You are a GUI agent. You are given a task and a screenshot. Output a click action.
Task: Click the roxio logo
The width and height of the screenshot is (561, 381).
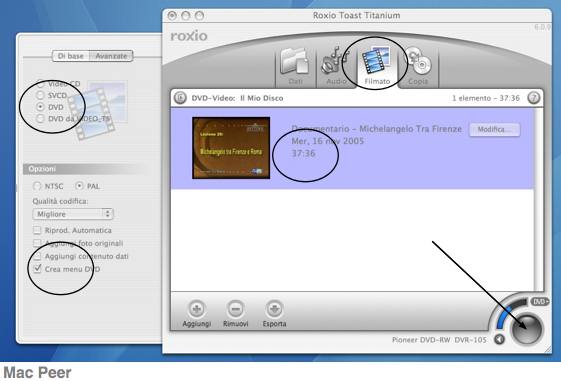(189, 36)
